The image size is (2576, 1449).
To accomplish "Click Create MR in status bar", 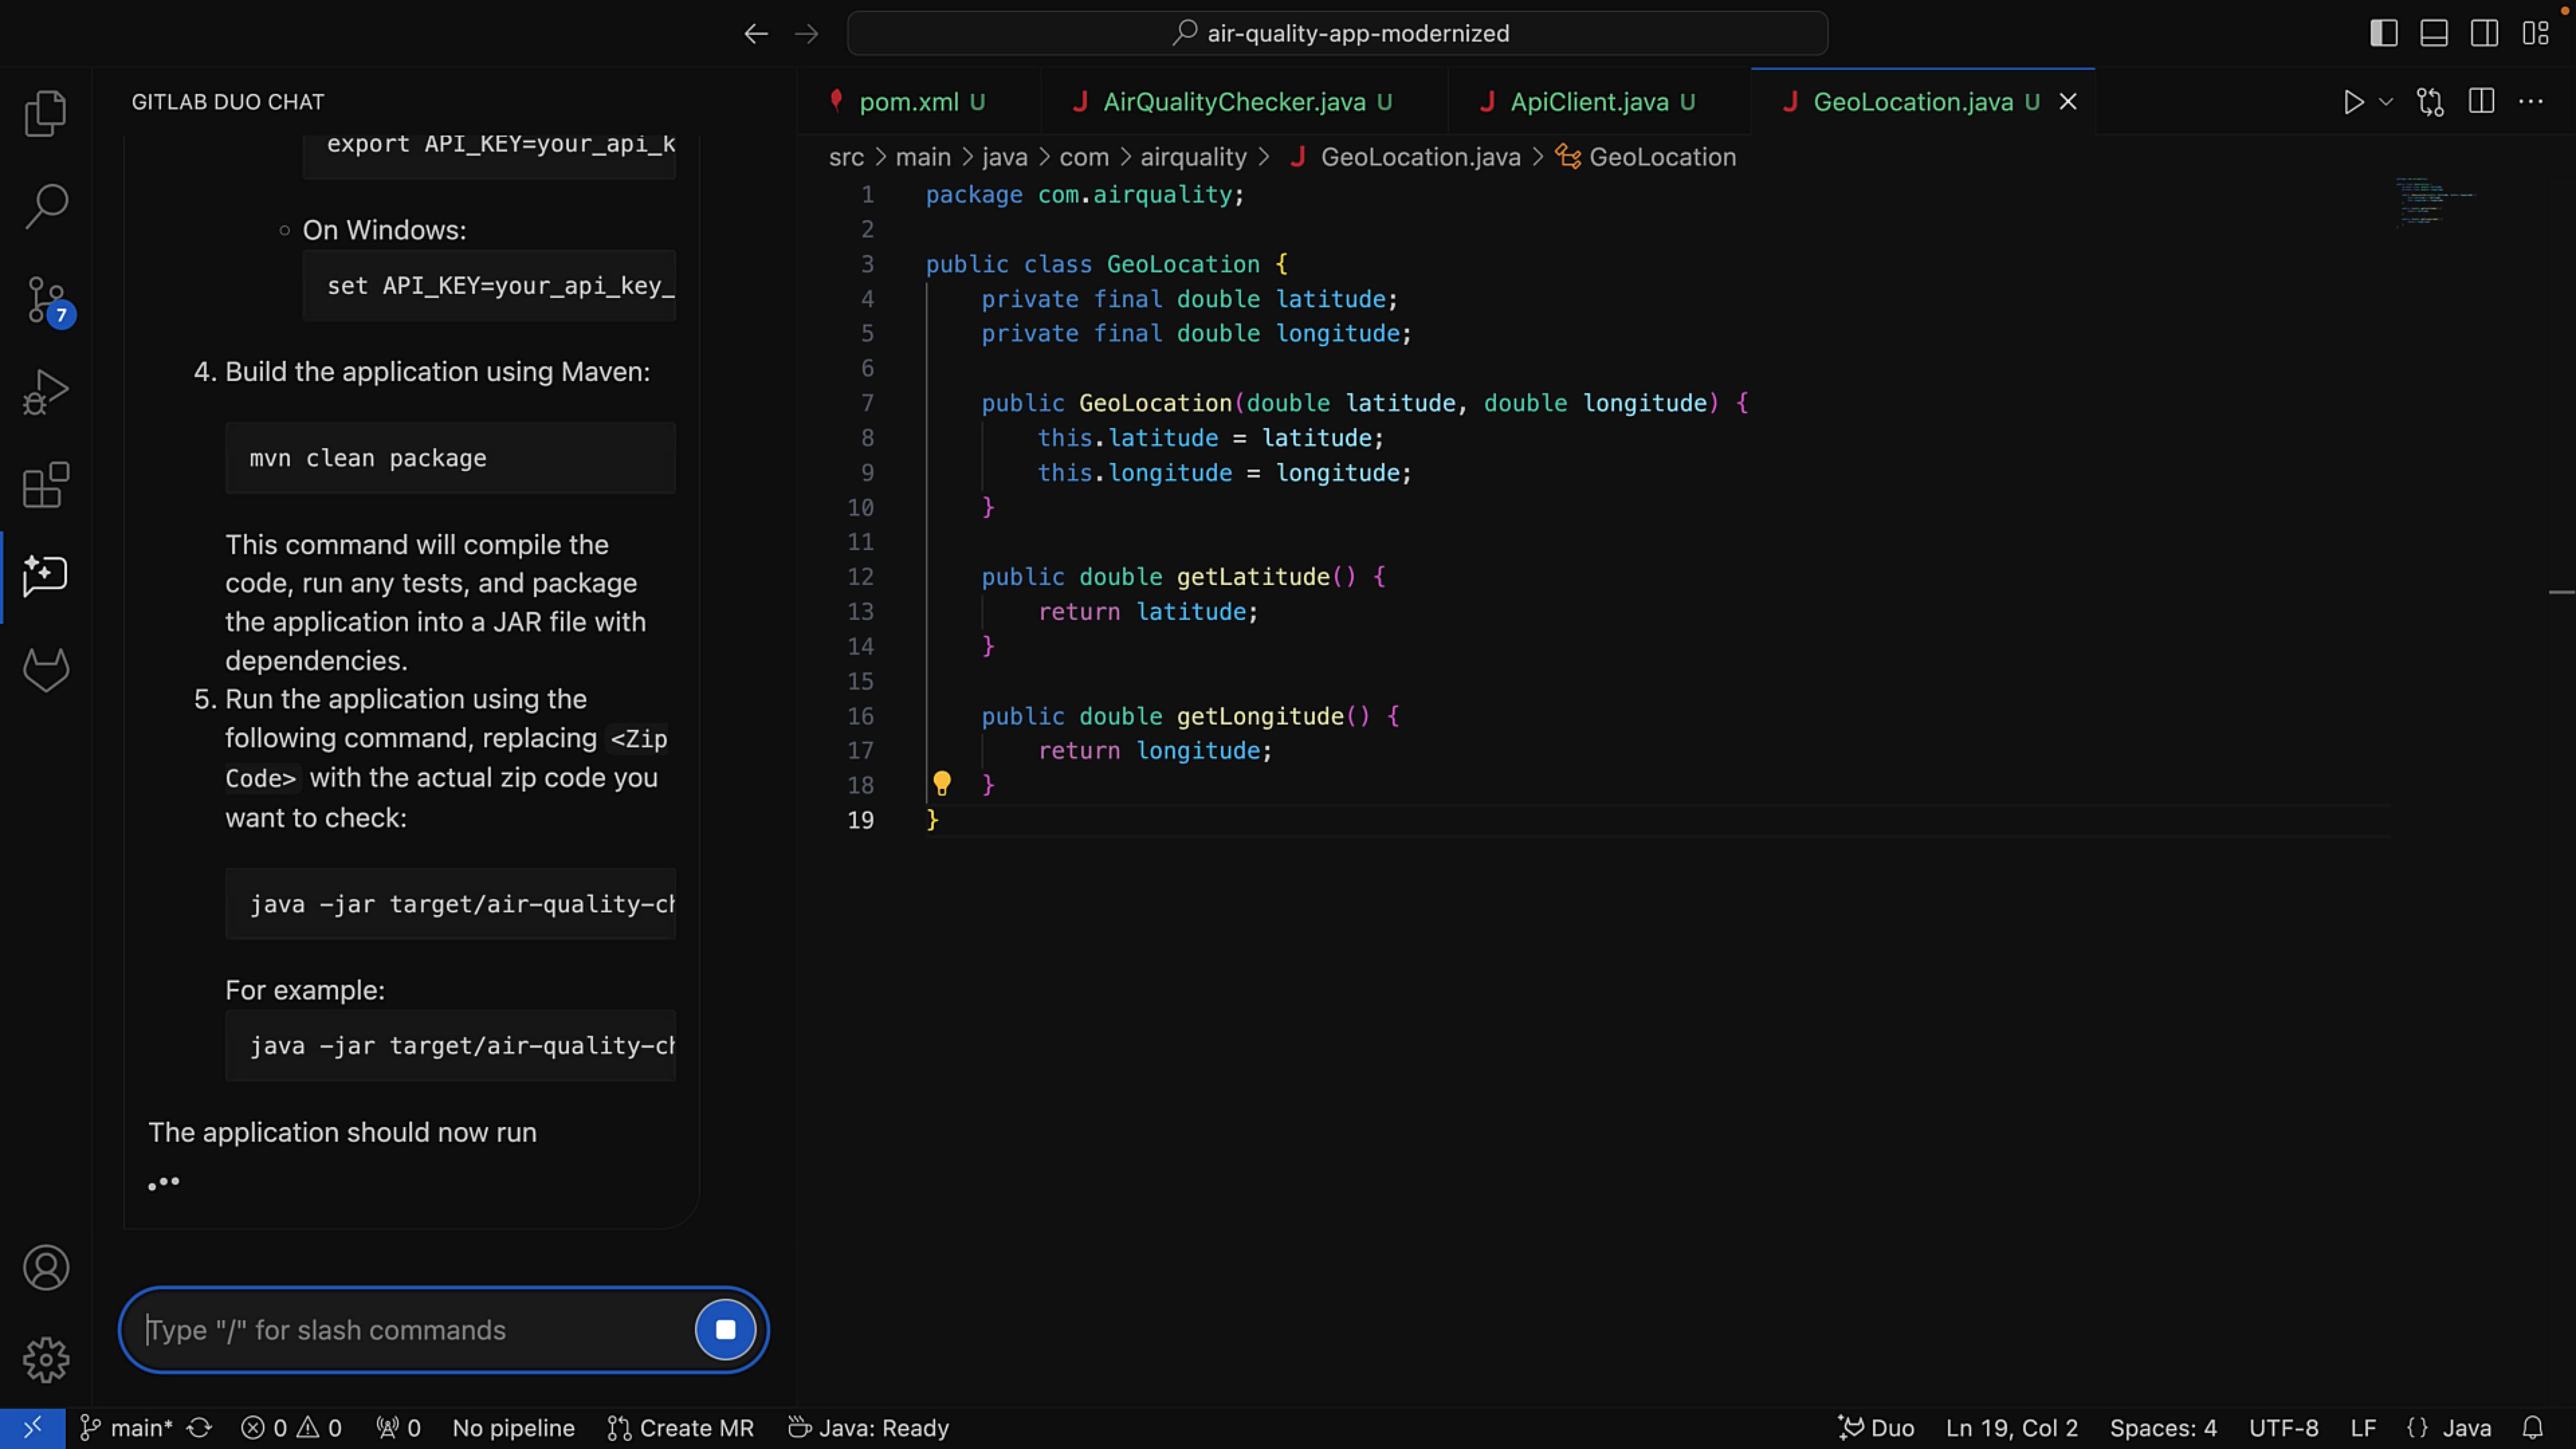I will [680, 1428].
